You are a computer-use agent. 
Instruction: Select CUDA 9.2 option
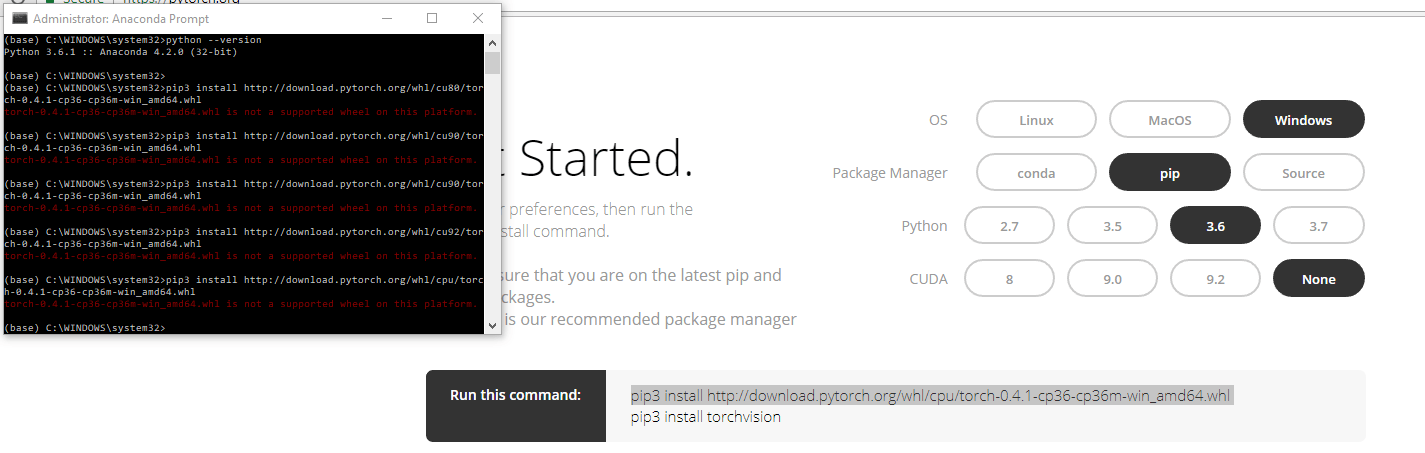click(1215, 279)
